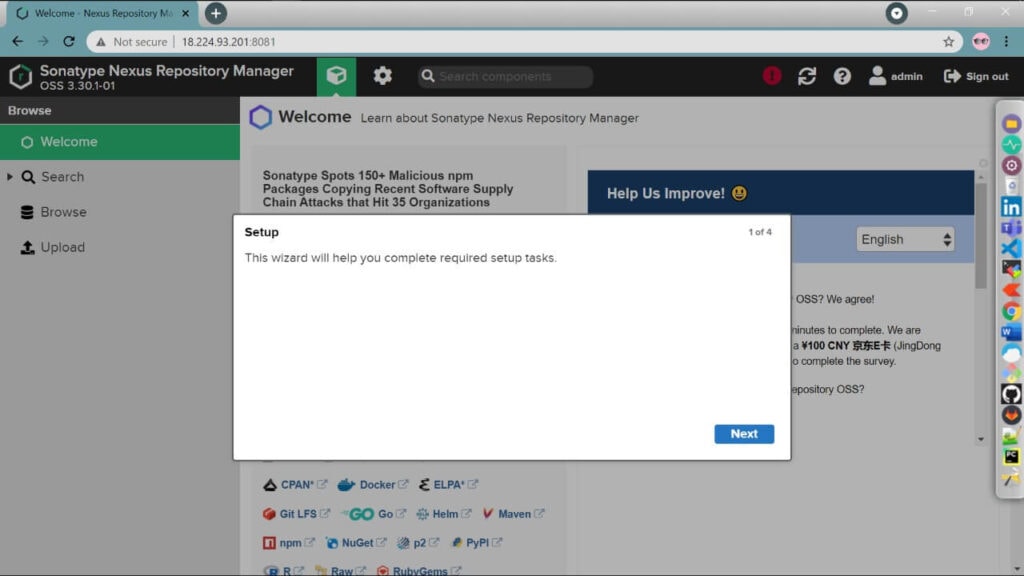This screenshot has width=1024, height=576.
Task: Open Microsoft Teams icon in side dock
Action: pos(1011,228)
